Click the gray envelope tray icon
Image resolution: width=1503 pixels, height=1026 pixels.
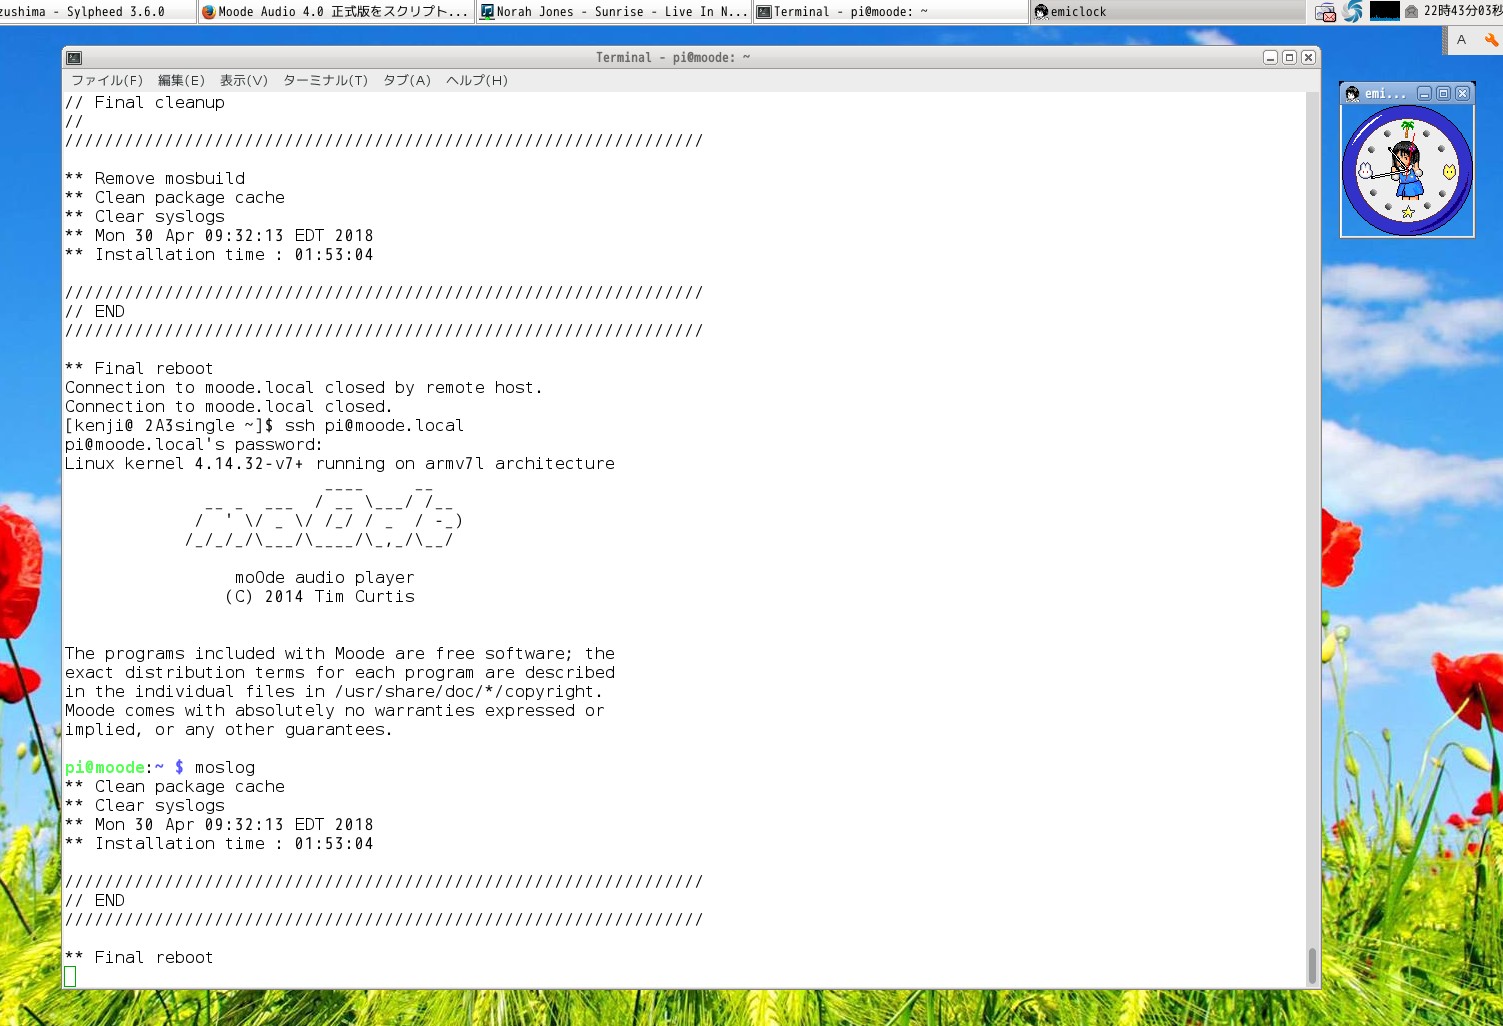pyautogui.click(x=1411, y=12)
